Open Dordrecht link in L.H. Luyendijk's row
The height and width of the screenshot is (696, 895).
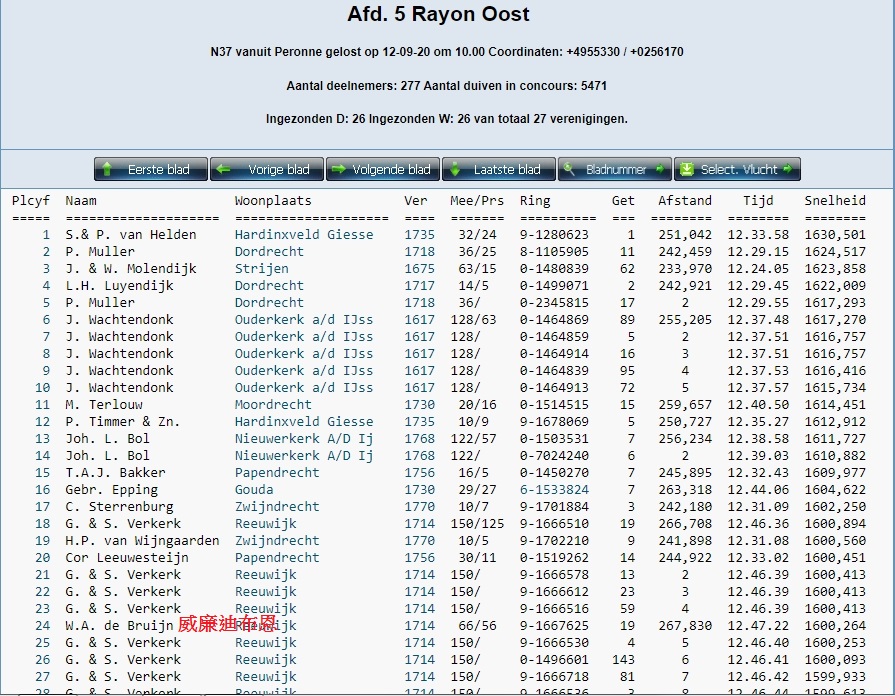(x=269, y=285)
